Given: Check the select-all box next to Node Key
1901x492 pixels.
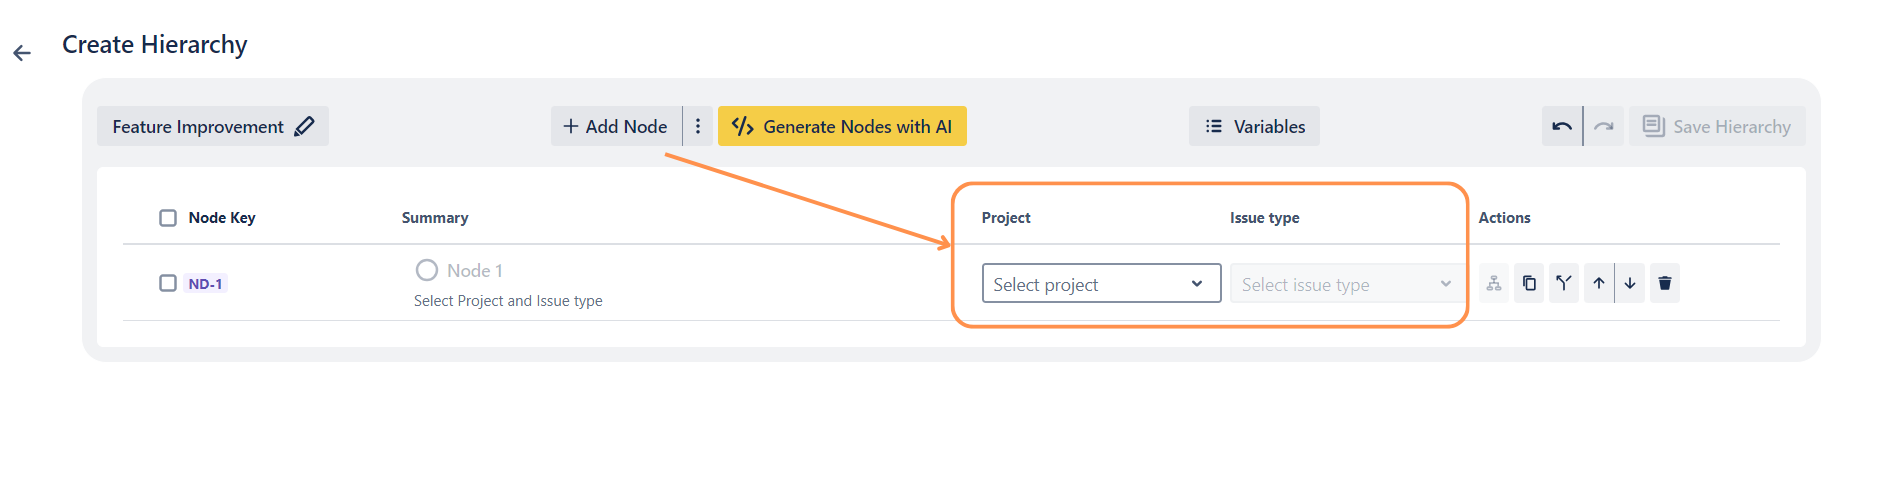Looking at the screenshot, I should [x=168, y=218].
